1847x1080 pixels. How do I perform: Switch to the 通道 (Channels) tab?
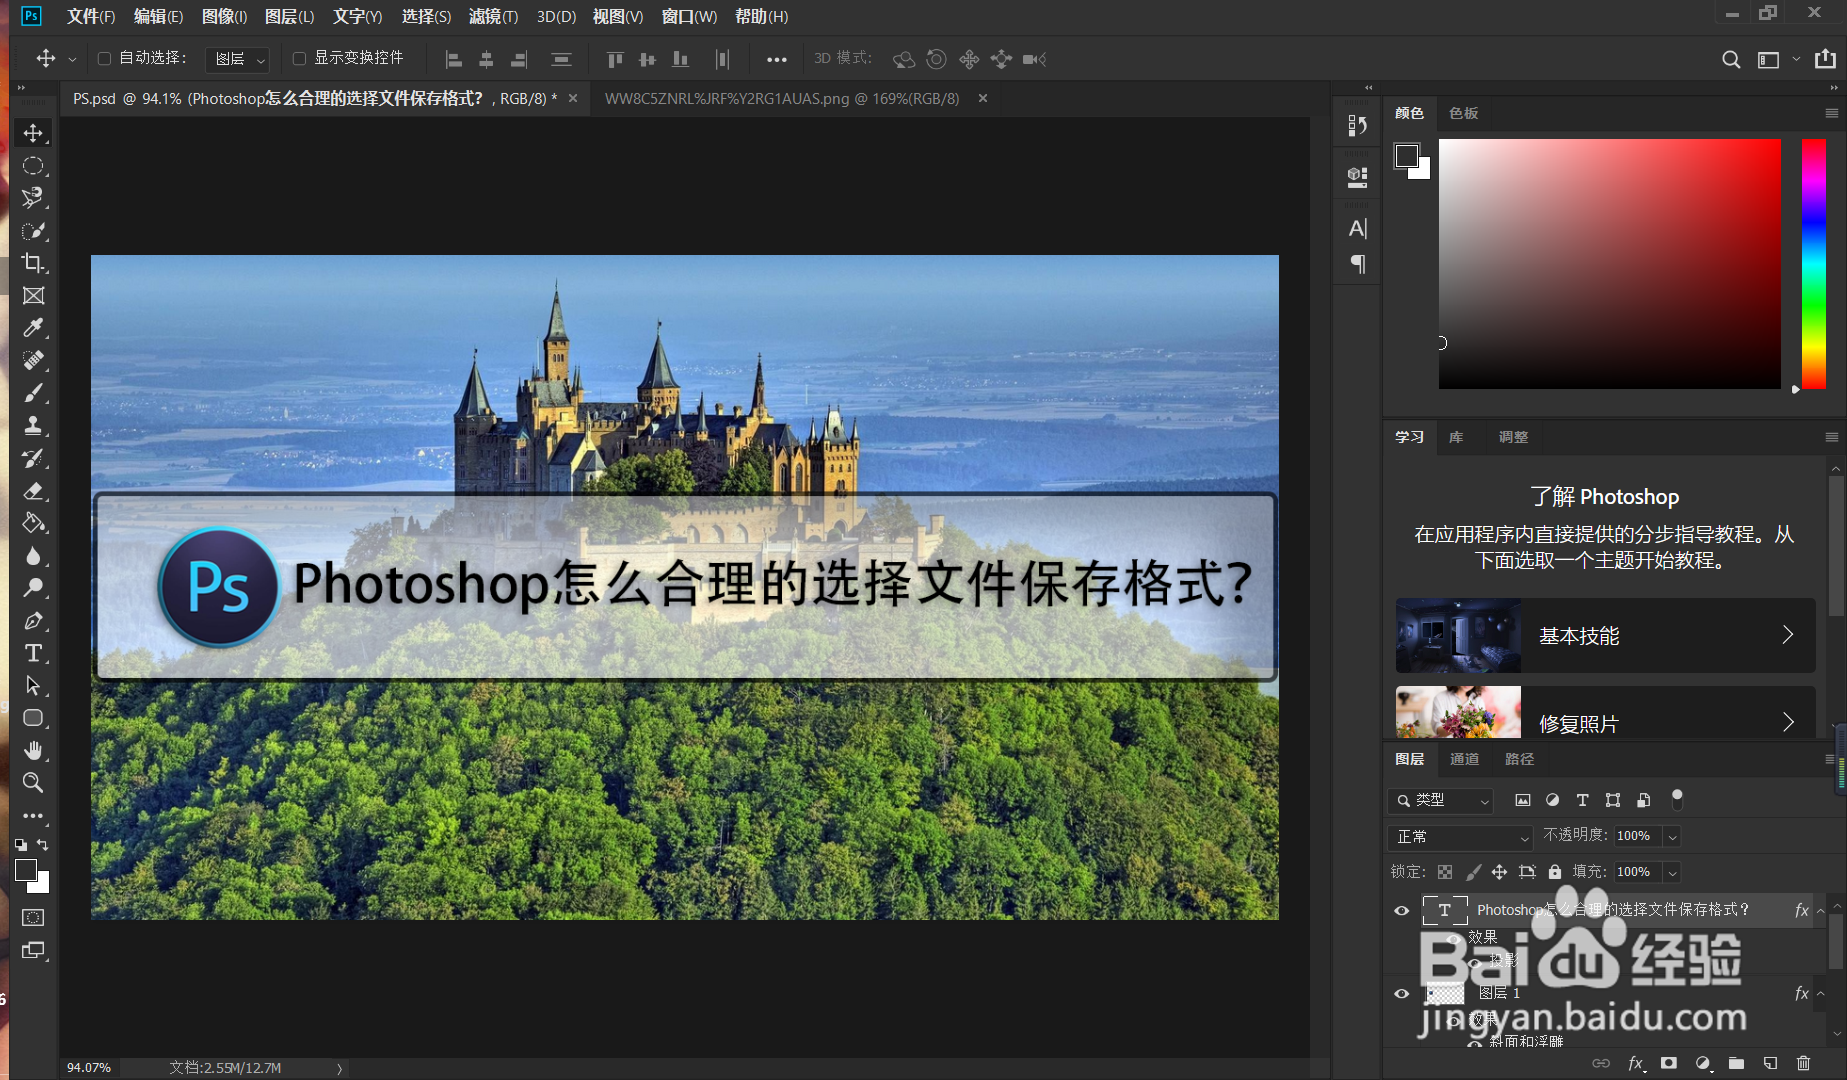click(x=1464, y=759)
